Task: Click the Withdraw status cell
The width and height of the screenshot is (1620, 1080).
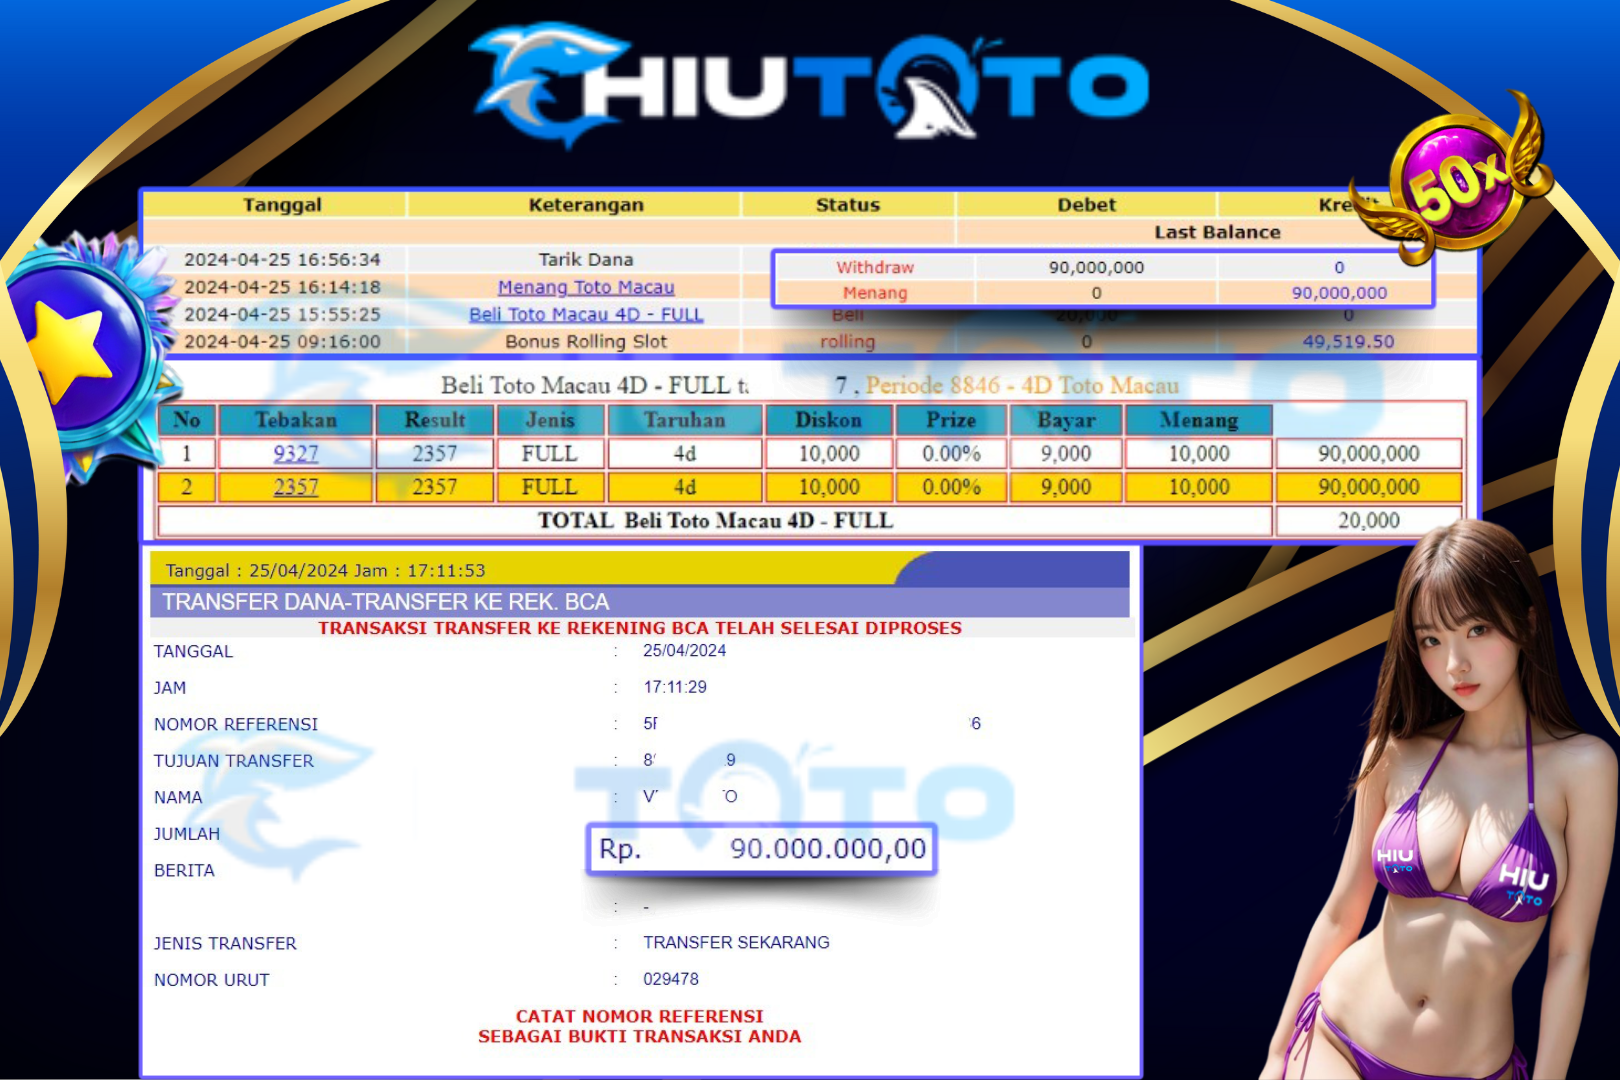Action: (x=875, y=267)
